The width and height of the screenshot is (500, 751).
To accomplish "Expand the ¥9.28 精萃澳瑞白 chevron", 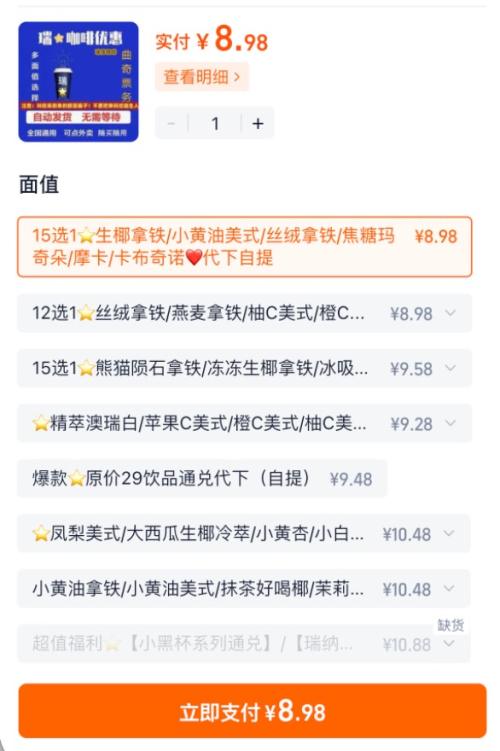I will pos(450,423).
